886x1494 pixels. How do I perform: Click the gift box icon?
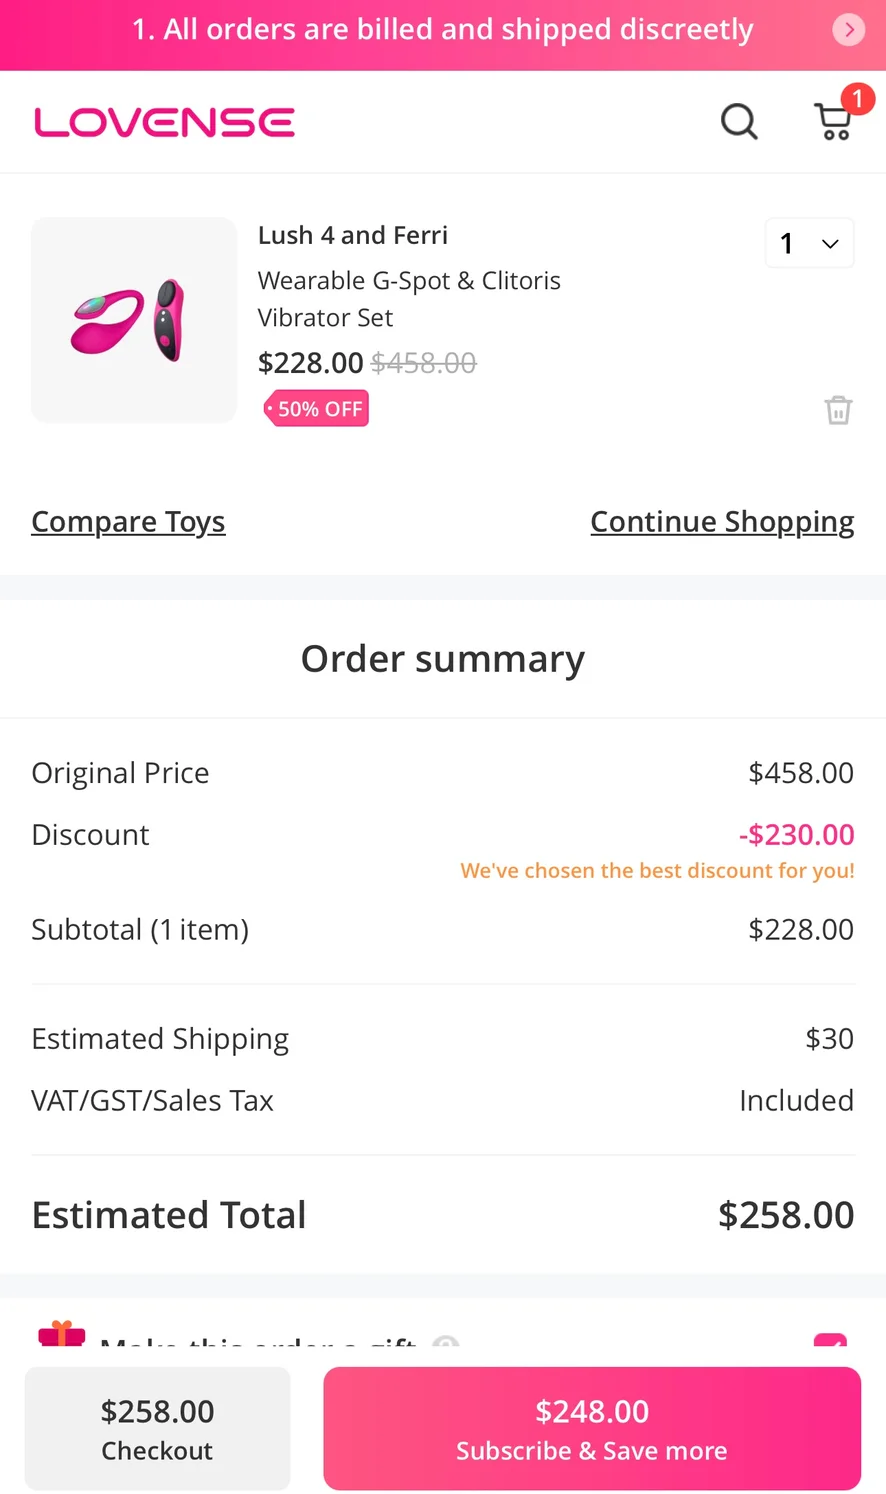click(61, 1334)
